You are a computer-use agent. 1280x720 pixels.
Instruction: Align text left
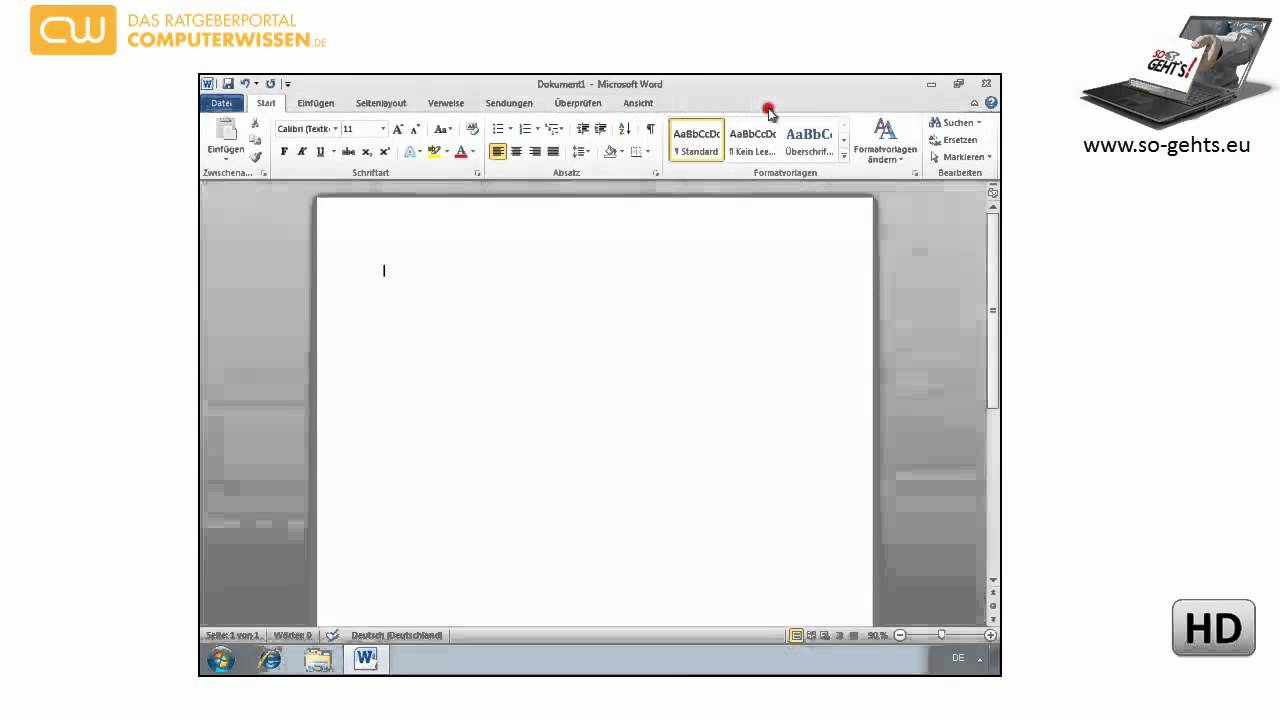pyautogui.click(x=498, y=152)
